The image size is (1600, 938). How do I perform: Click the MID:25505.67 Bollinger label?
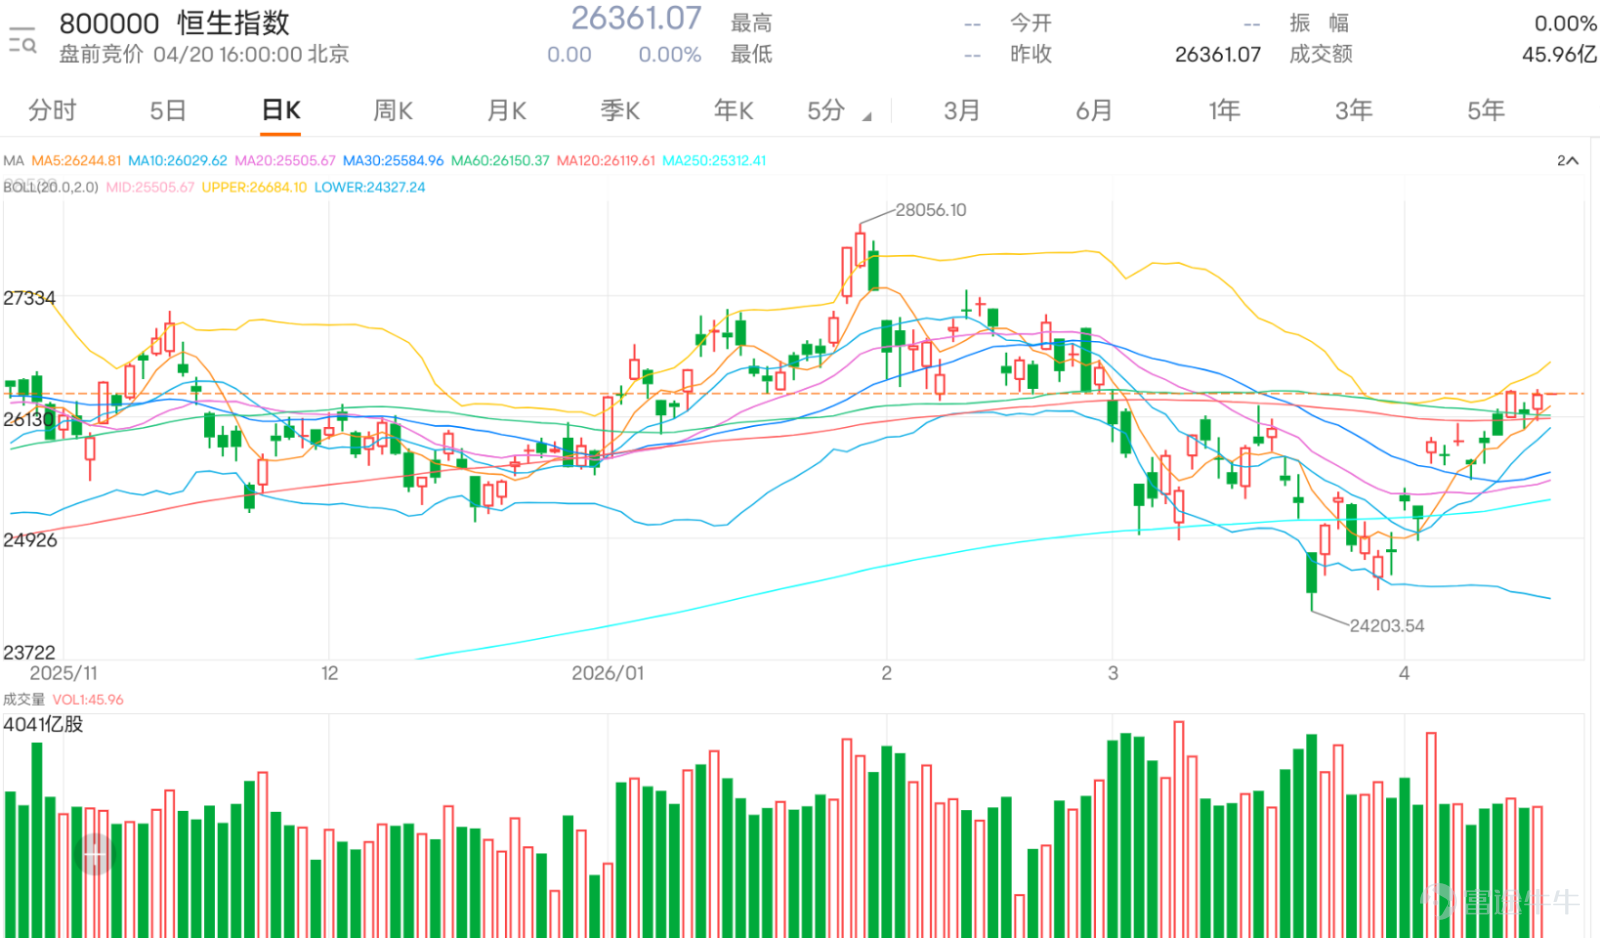coord(150,187)
